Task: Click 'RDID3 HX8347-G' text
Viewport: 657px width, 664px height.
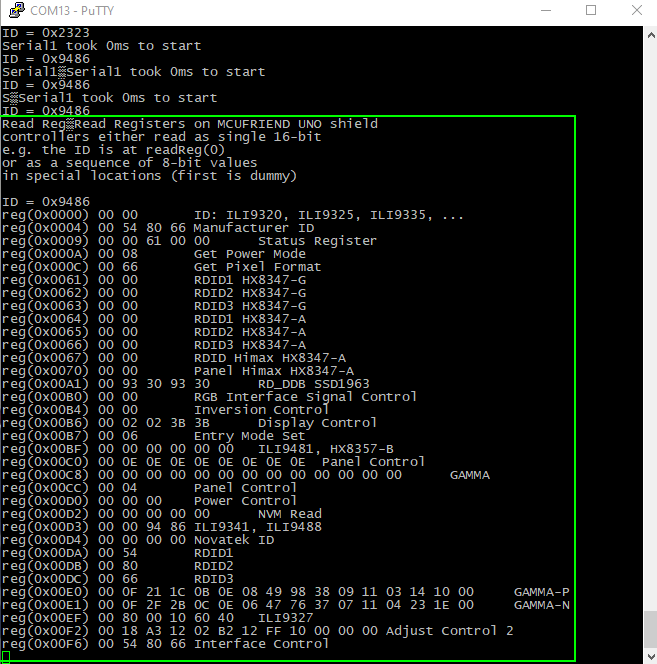Action: (250, 306)
